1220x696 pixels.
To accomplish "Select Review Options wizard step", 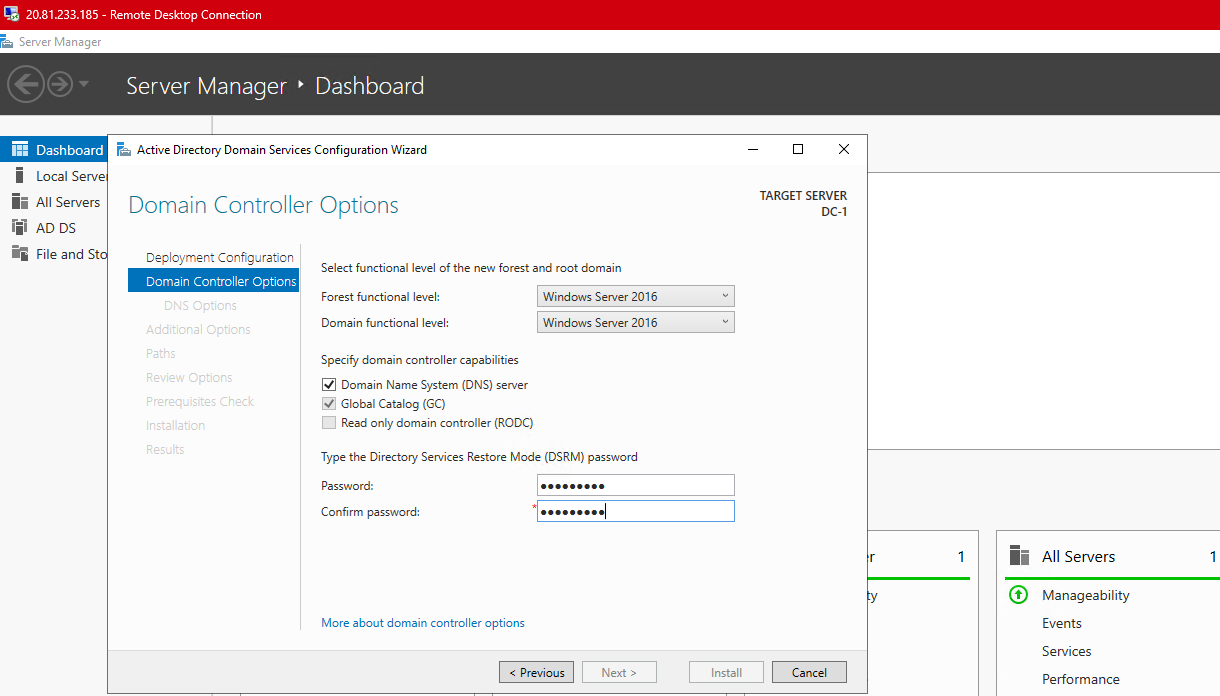I will coord(189,378).
